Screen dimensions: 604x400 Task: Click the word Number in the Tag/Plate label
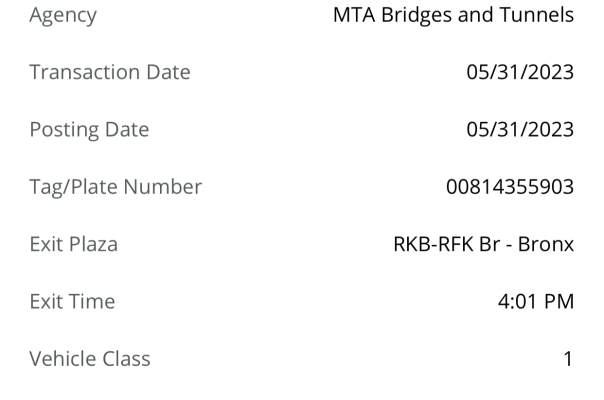(x=163, y=187)
